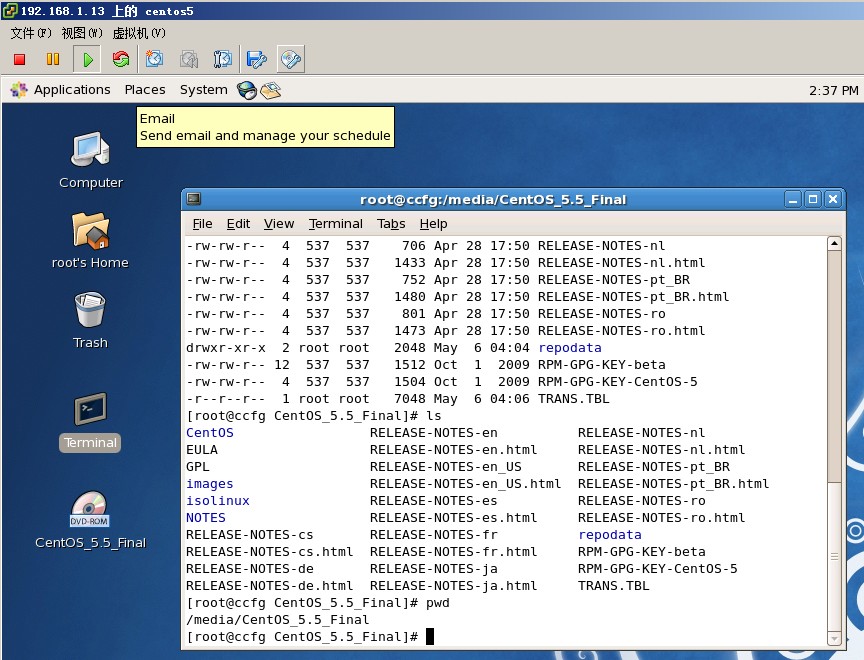
Task: Click the 'isolinux' directory name in ls output
Action: pyautogui.click(x=218, y=501)
